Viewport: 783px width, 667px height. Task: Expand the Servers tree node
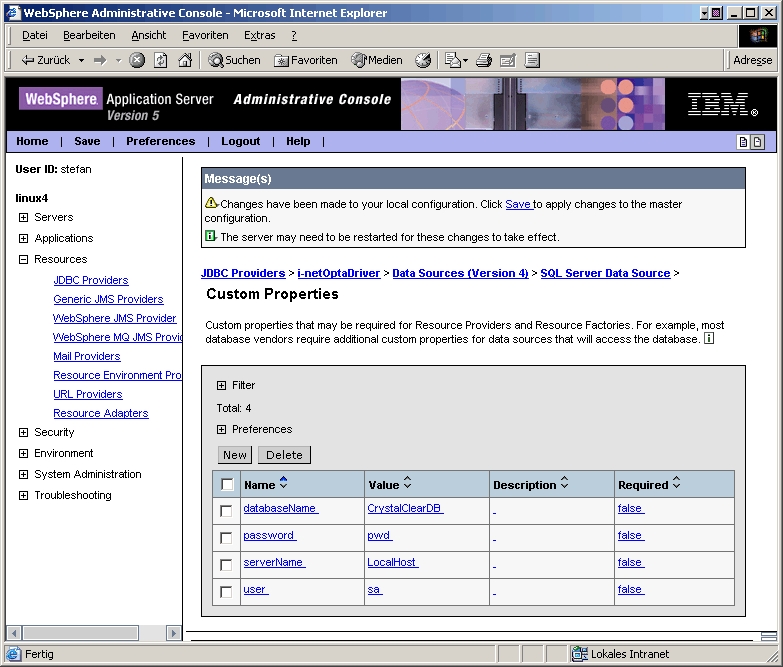[23, 217]
